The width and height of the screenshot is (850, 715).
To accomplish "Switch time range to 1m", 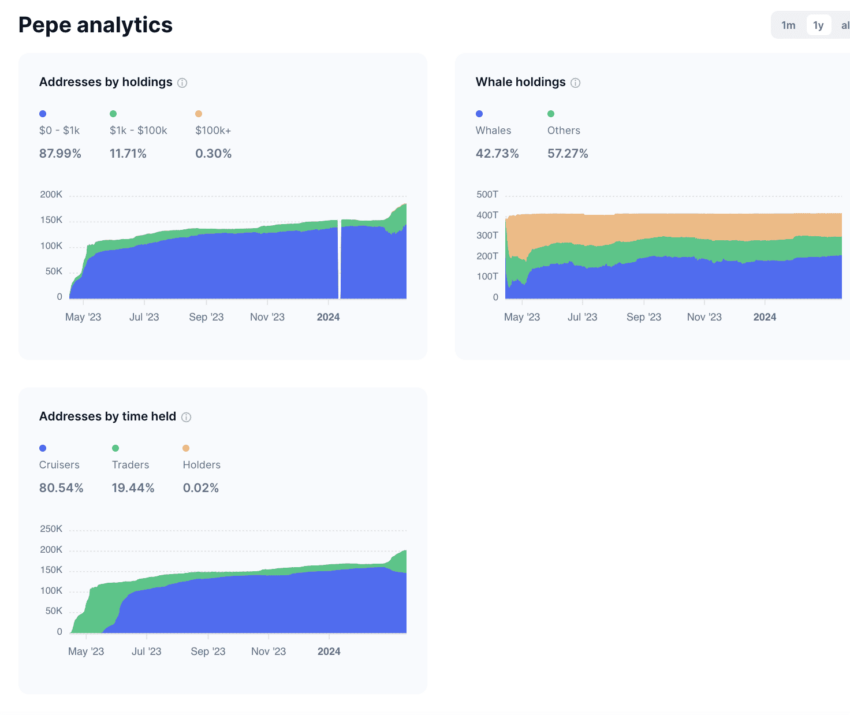I will (788, 25).
